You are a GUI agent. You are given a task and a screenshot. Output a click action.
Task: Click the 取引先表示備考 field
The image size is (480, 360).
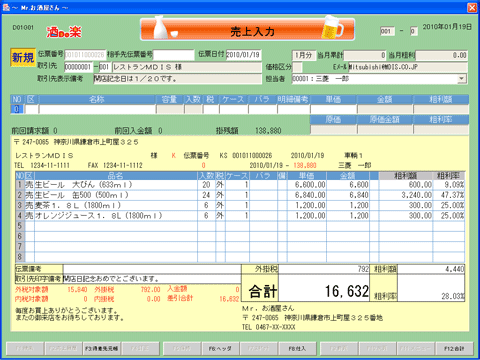point(177,79)
